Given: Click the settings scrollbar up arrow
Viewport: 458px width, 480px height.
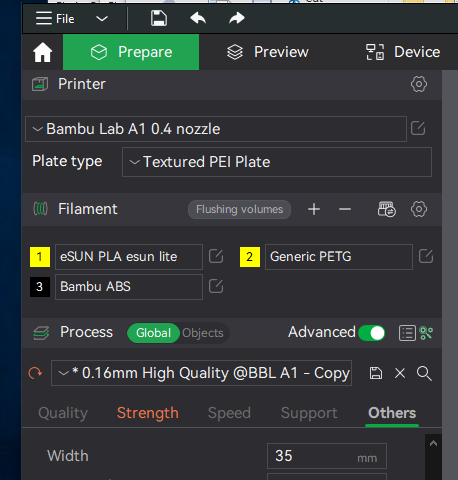Looking at the screenshot, I should (x=433, y=443).
